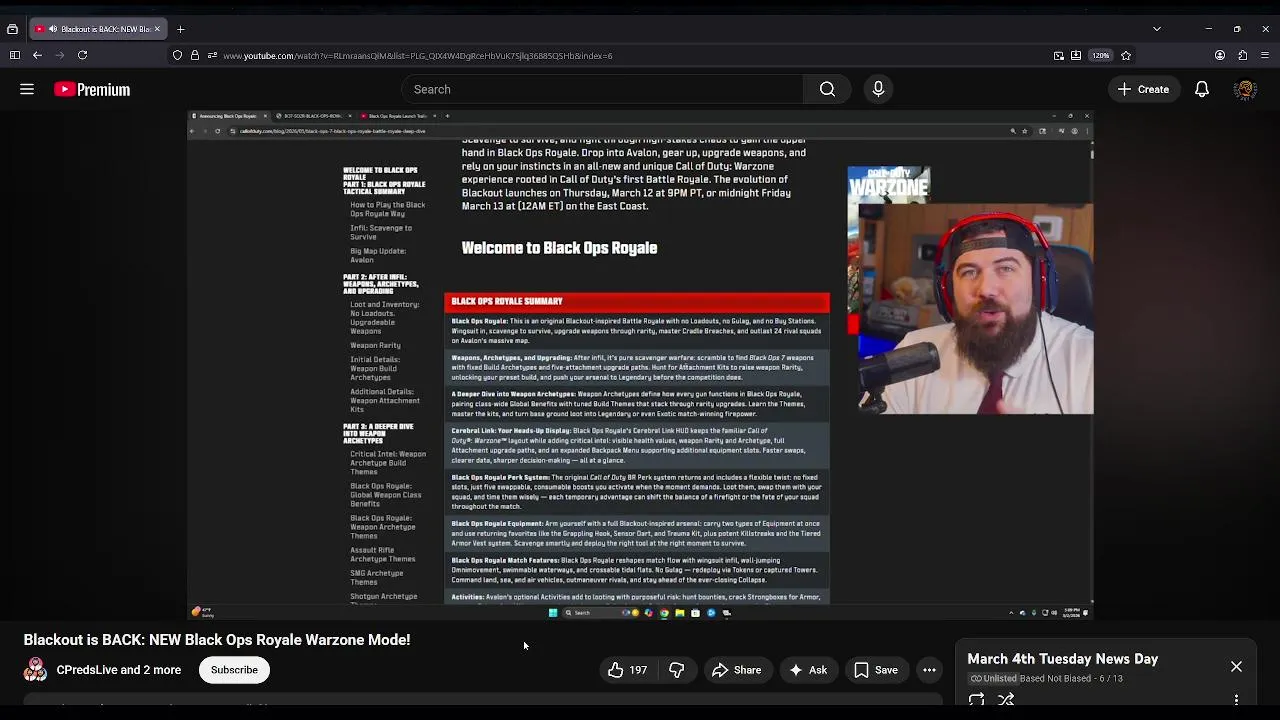Open the YouTube account avatar menu
The width and height of the screenshot is (1280, 720).
coord(1245,89)
